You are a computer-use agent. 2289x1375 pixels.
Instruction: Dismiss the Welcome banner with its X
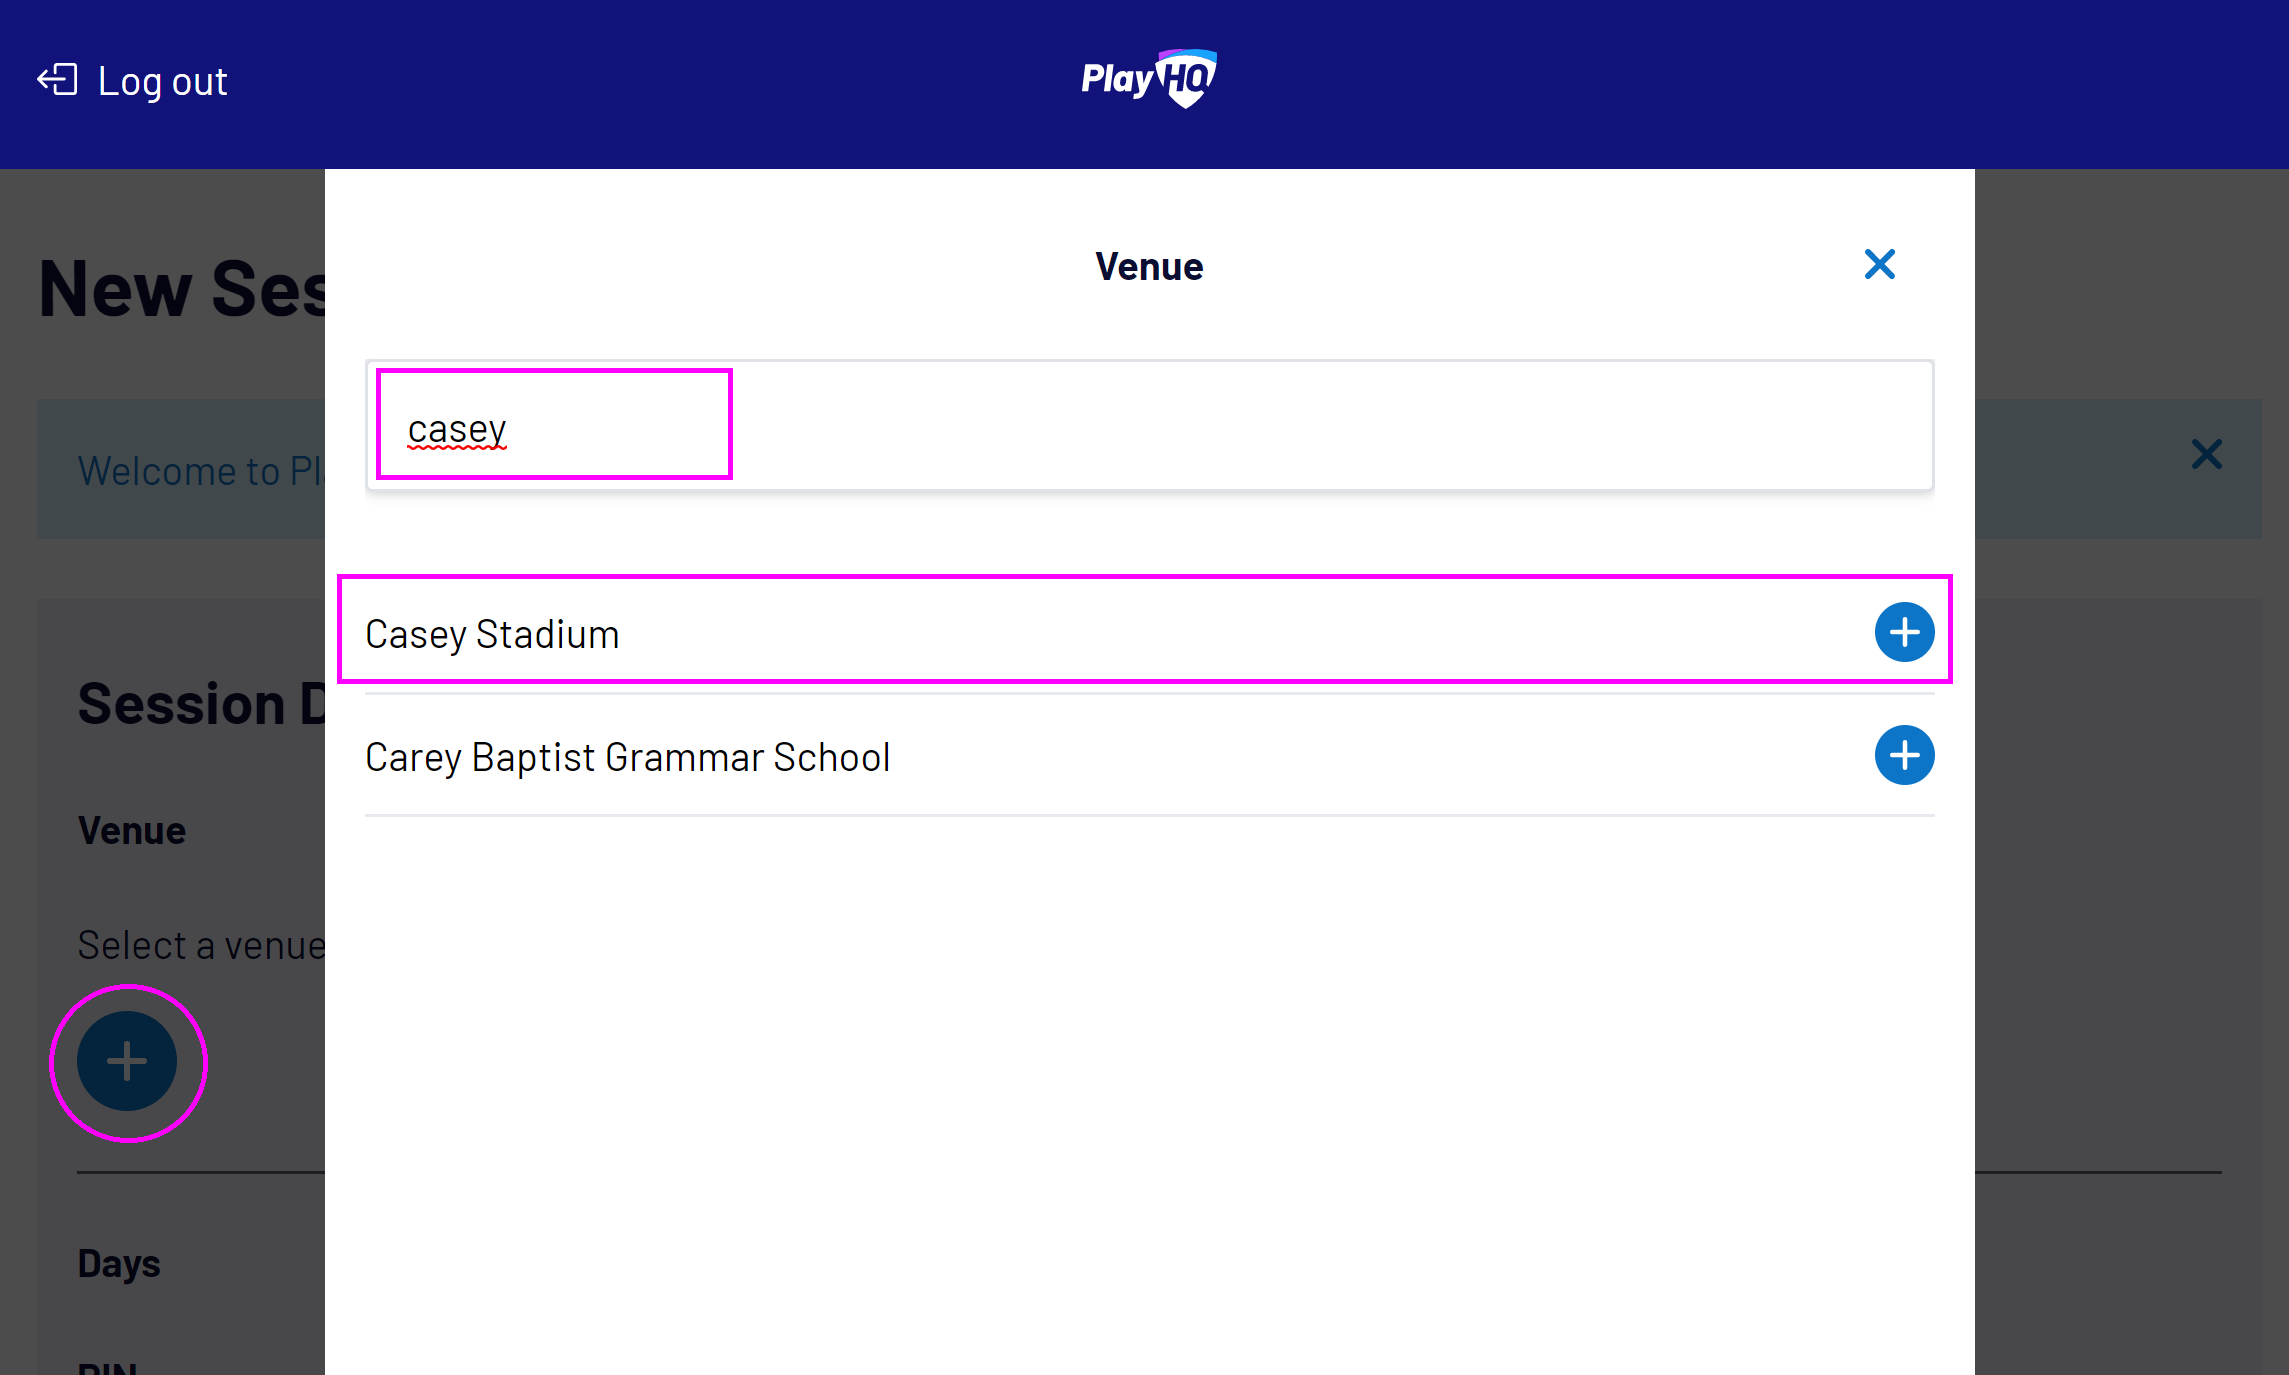[x=2206, y=455]
